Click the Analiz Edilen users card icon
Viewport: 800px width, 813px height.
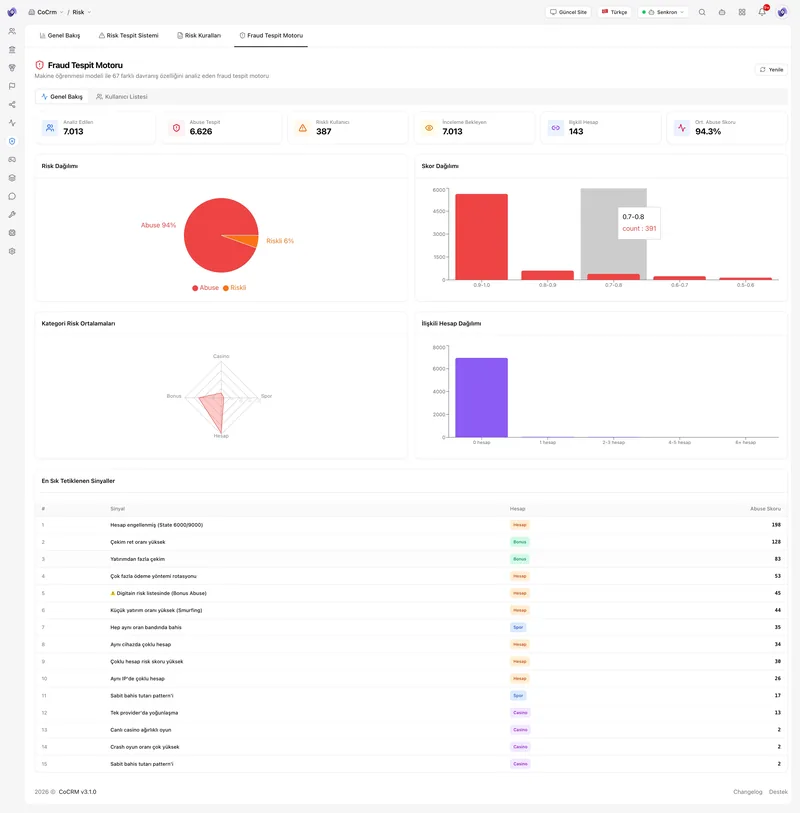[x=50, y=128]
